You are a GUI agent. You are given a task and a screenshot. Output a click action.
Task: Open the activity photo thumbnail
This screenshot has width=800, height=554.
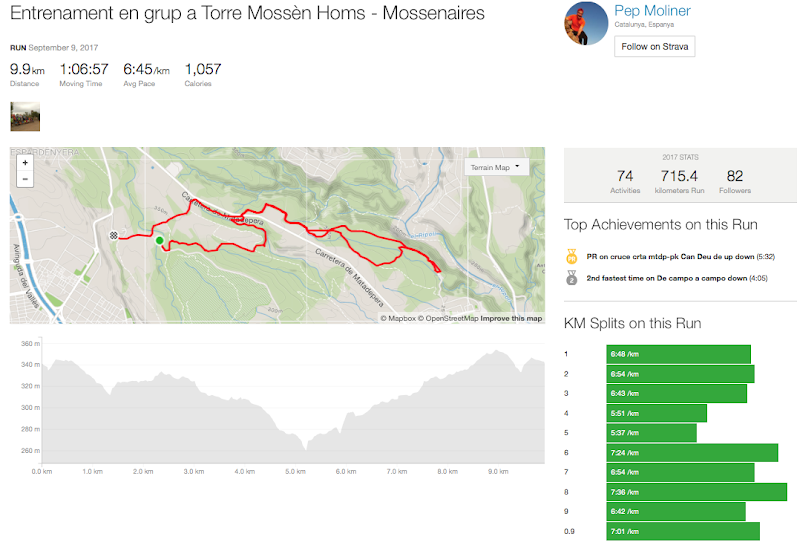[x=25, y=116]
